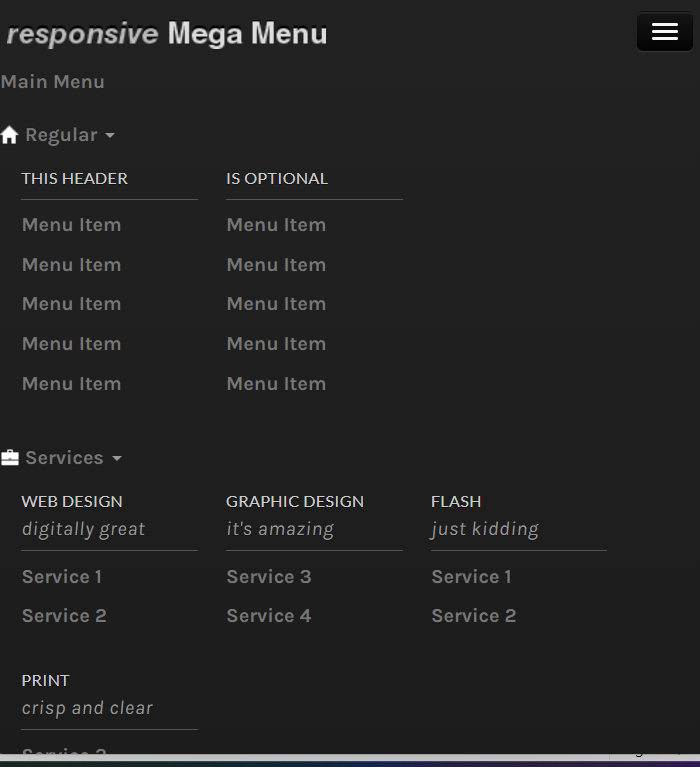Click the hamburger menu toggle button
Image resolution: width=700 pixels, height=767 pixels.
point(664,32)
